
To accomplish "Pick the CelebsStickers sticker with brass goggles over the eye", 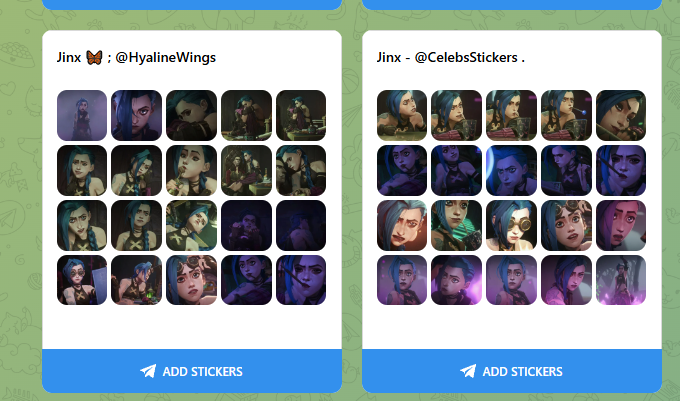I will (511, 225).
